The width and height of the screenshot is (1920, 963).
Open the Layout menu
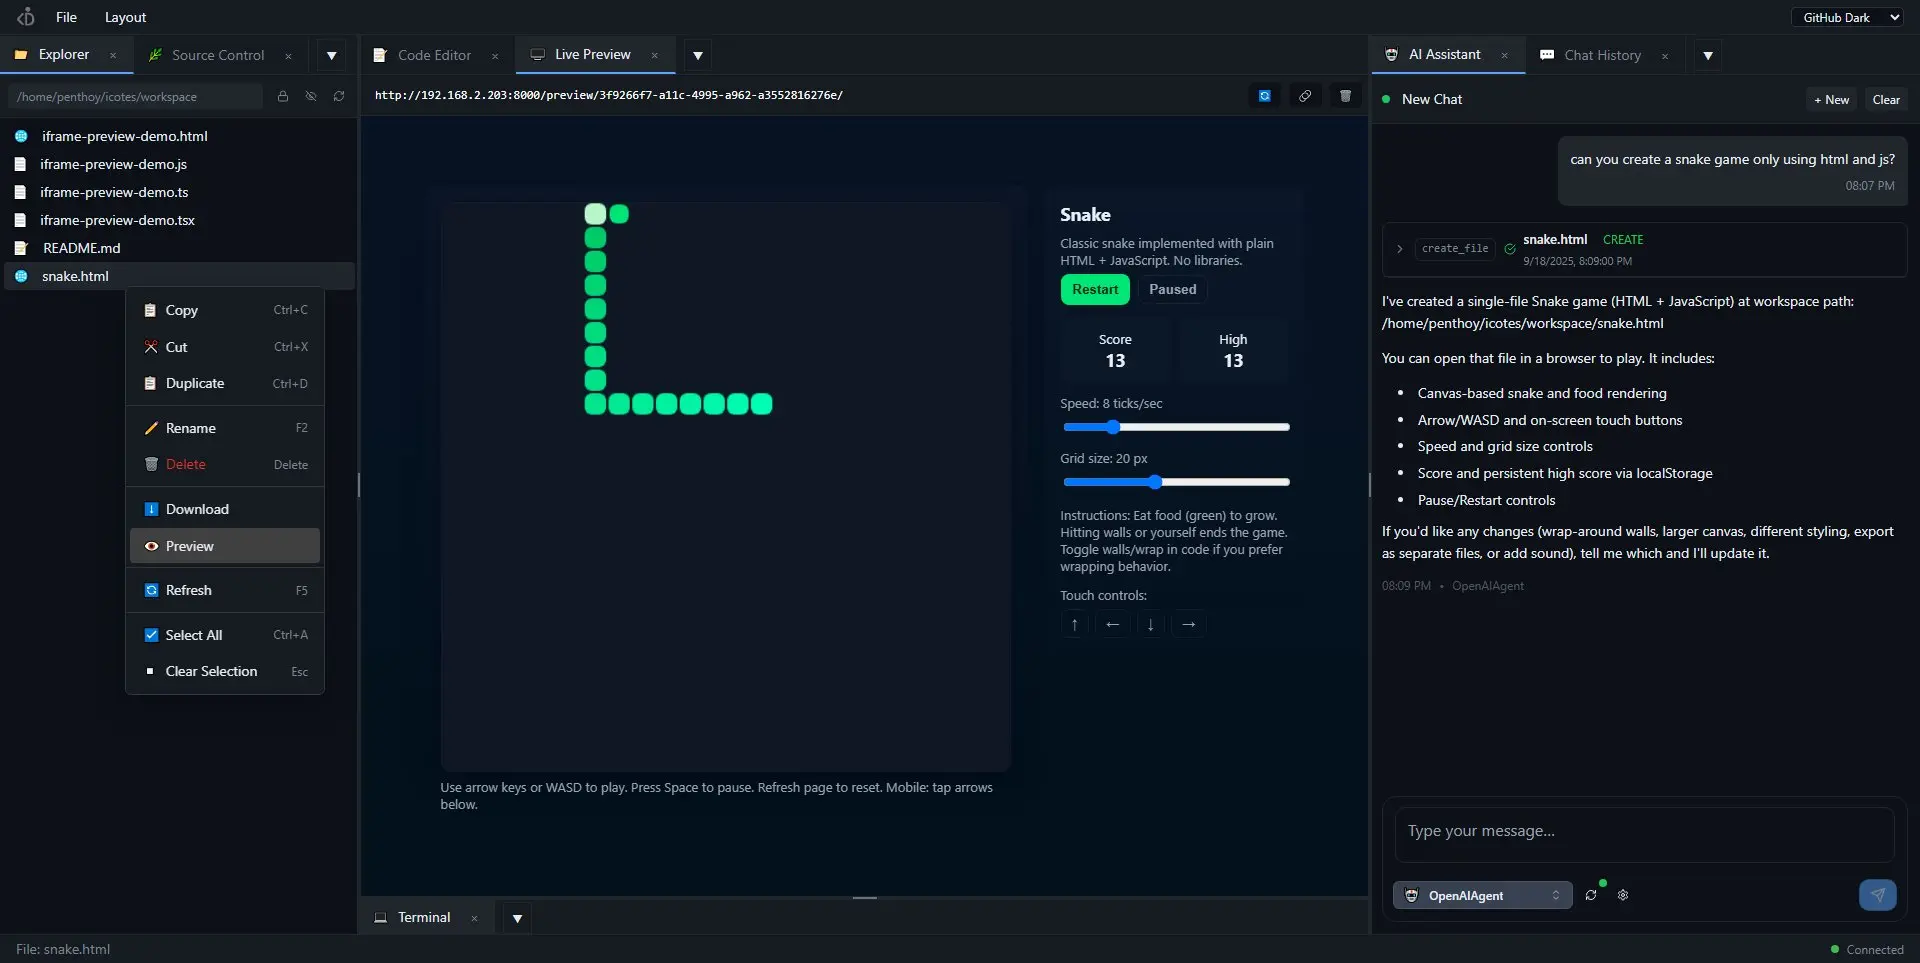(x=125, y=17)
